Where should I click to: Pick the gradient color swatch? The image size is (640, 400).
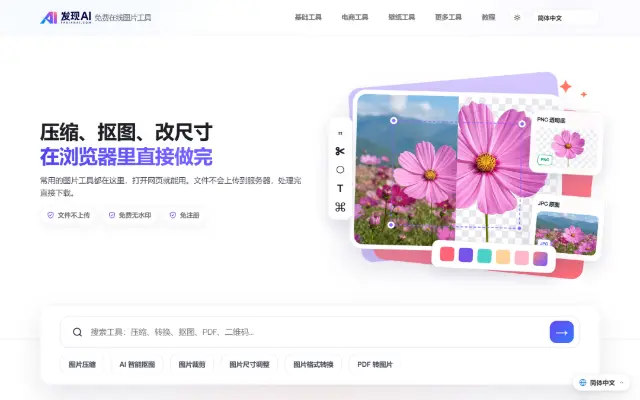click(540, 259)
